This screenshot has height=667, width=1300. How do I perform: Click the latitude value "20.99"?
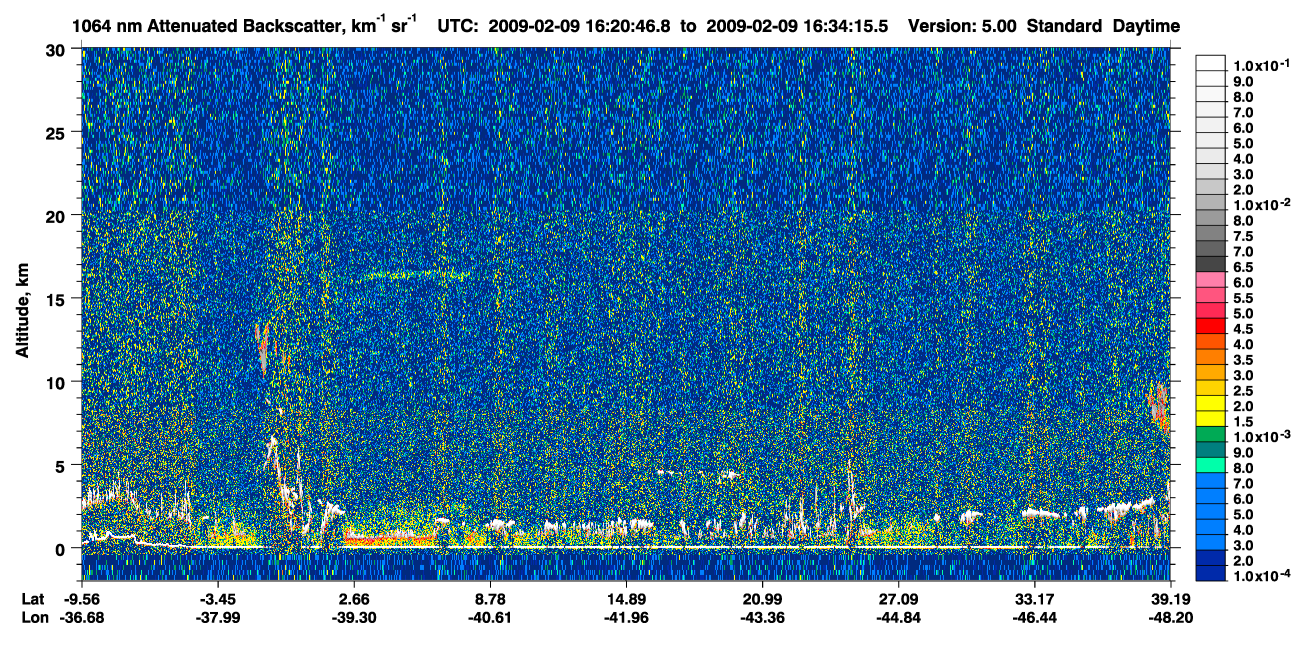click(x=763, y=599)
